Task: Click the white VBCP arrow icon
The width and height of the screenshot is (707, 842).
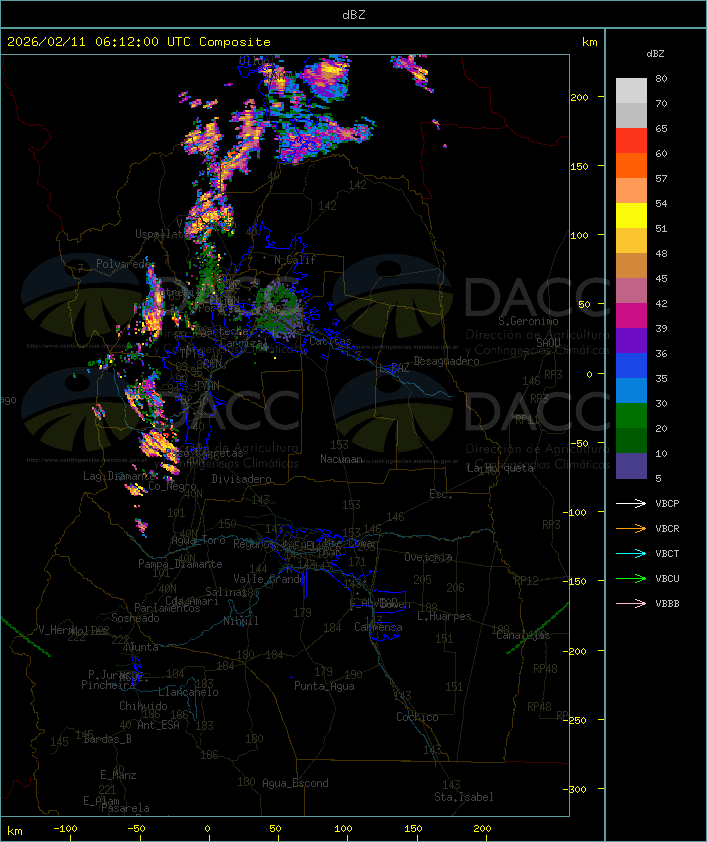Action: point(631,504)
